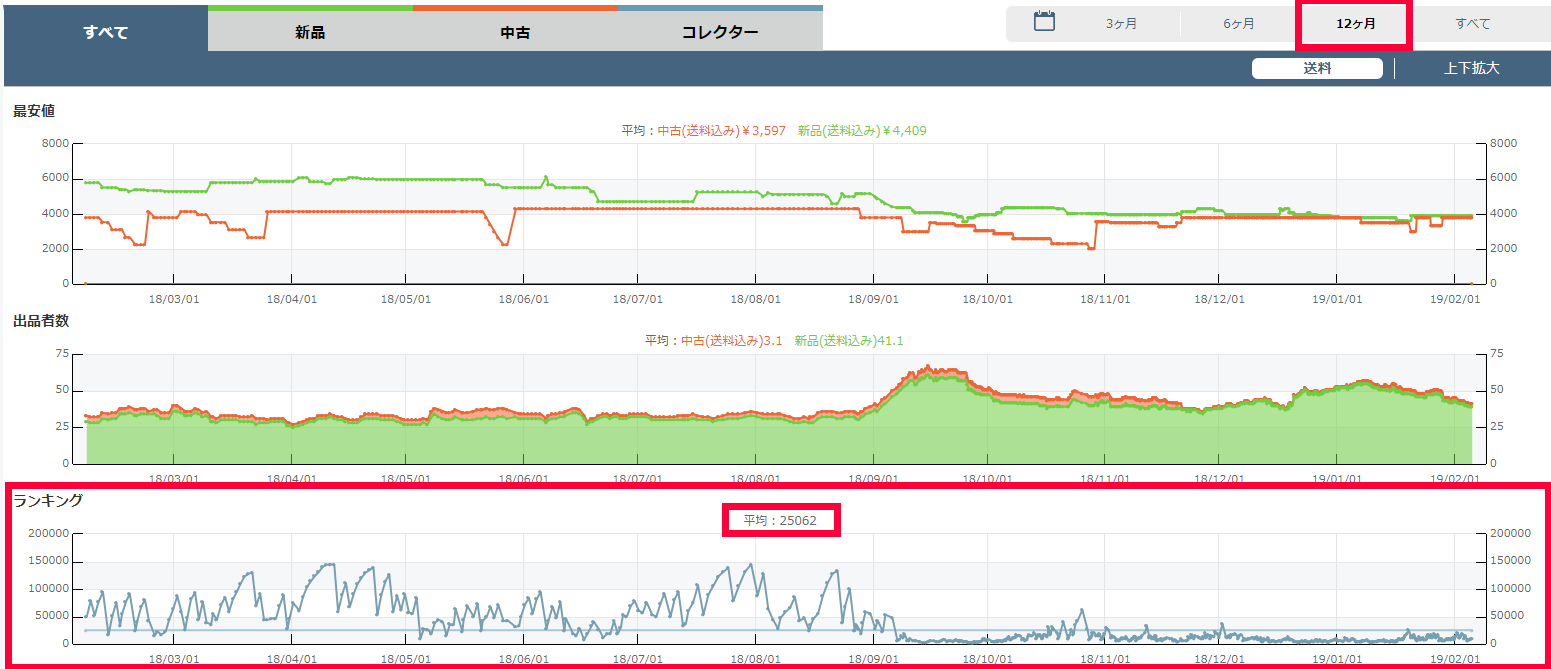Click the 出品者数 chart heading
The height and width of the screenshot is (669, 1551).
pyautogui.click(x=41, y=321)
